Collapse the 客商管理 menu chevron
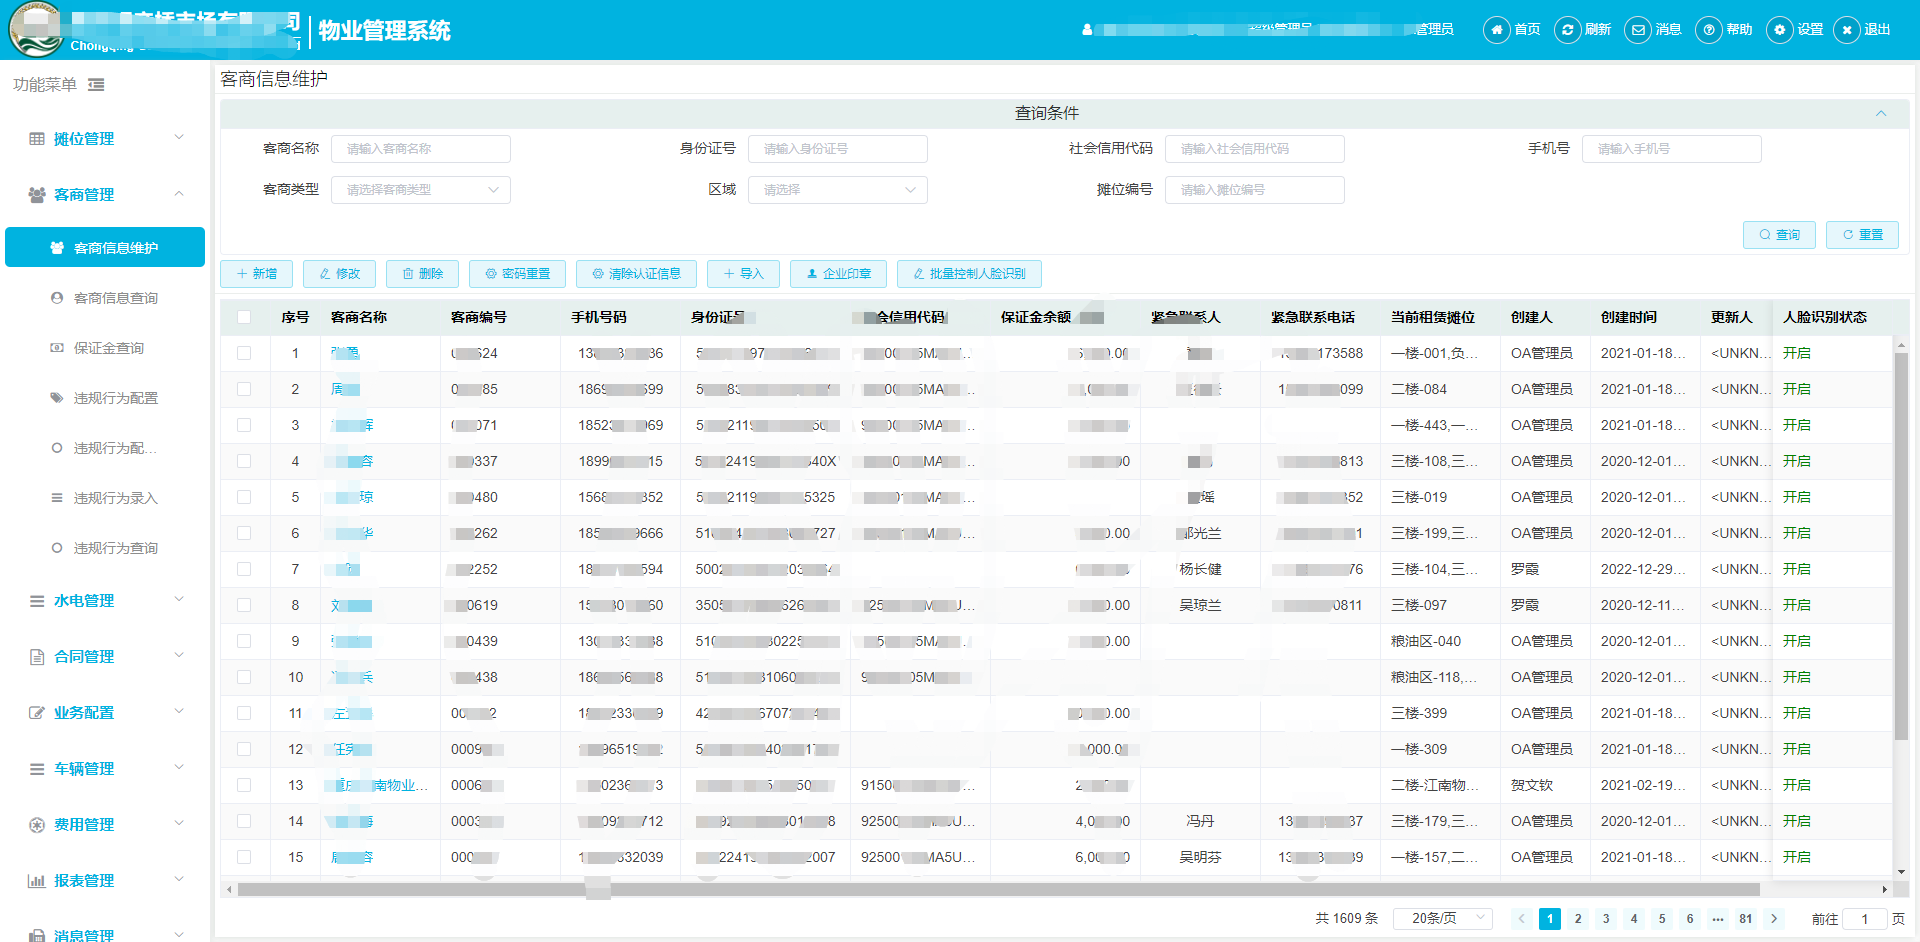This screenshot has height=942, width=1920. click(x=179, y=194)
